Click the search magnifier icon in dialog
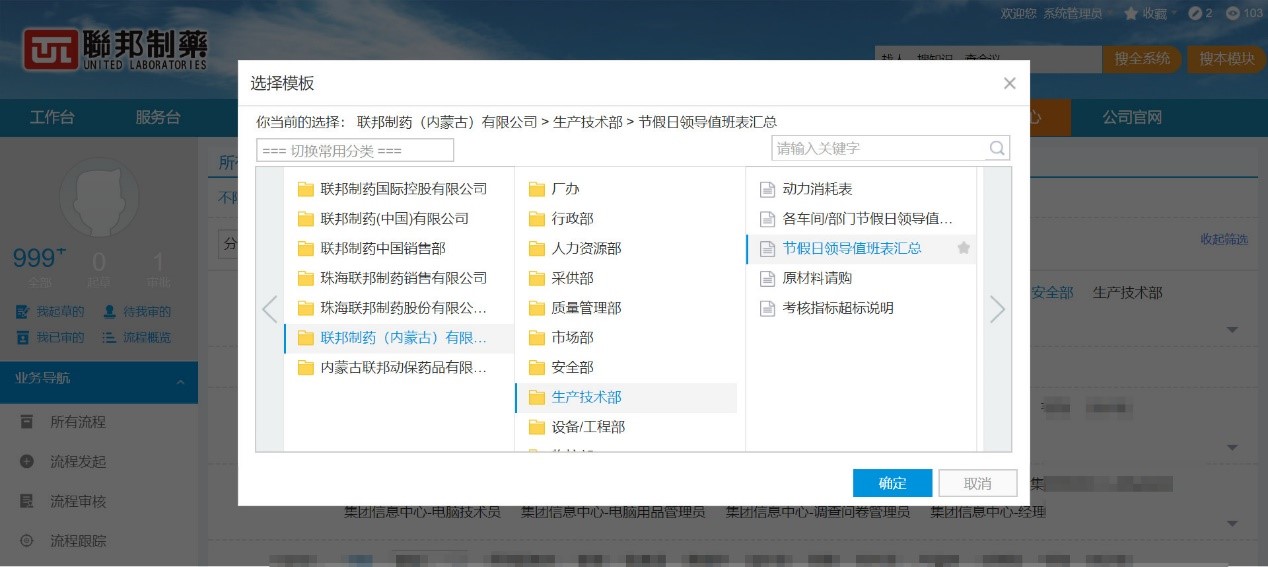Image resolution: width=1268 pixels, height=567 pixels. tap(997, 149)
